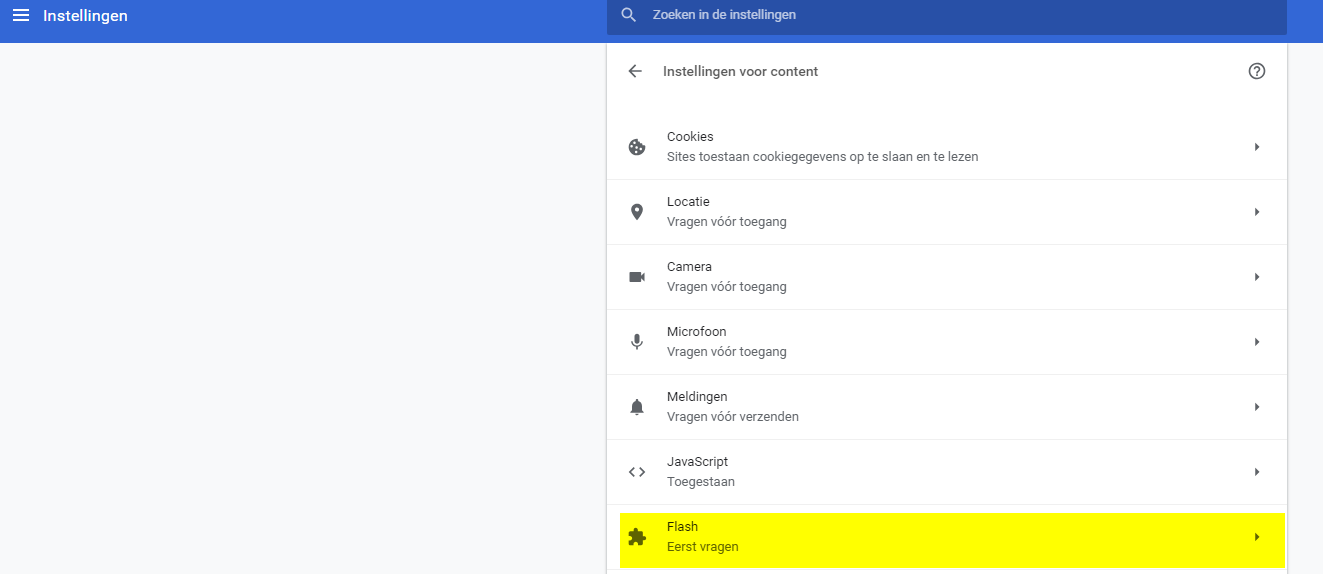
Task: Click the Instellingen title text
Action: [x=85, y=16]
